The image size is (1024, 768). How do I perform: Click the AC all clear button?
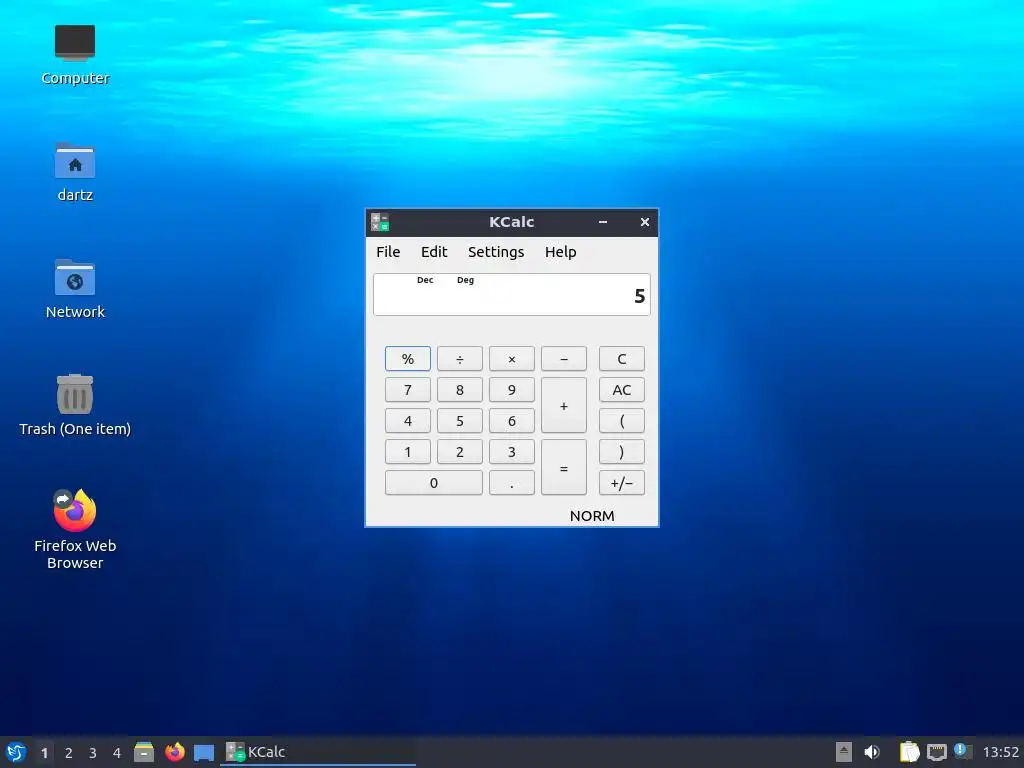coord(622,390)
